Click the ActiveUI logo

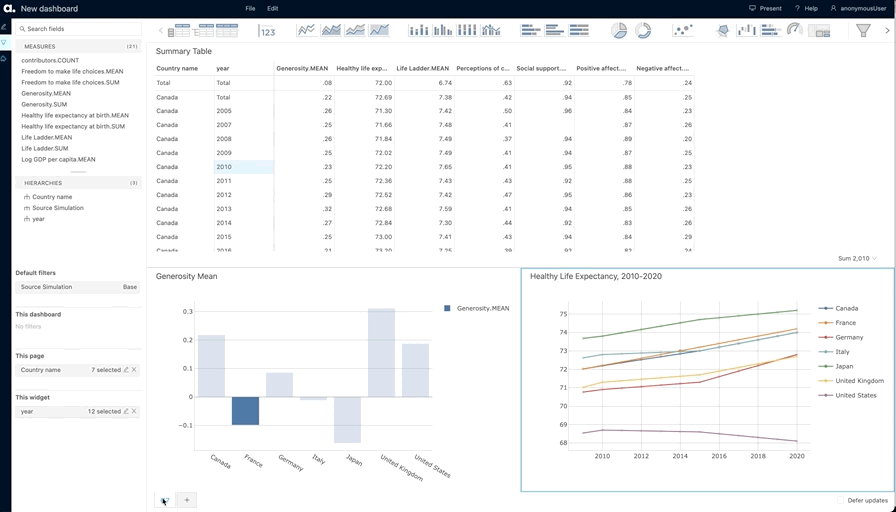click(x=8, y=9)
